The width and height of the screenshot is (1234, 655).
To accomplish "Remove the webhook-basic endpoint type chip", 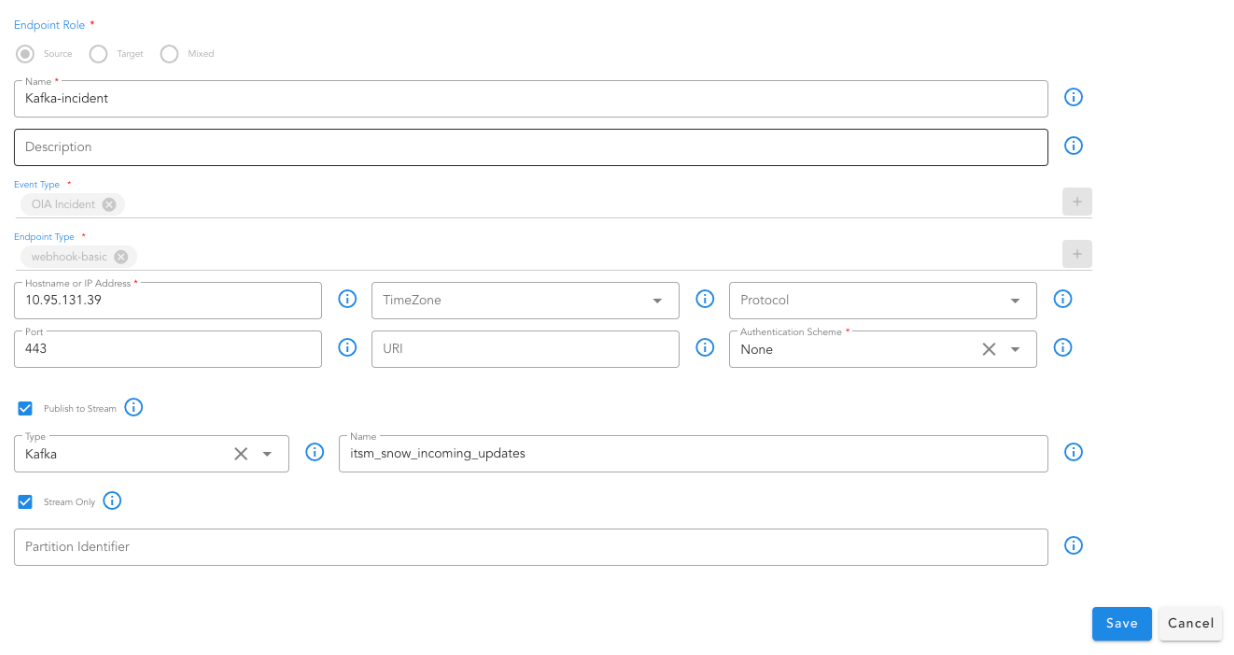I will [x=121, y=257].
